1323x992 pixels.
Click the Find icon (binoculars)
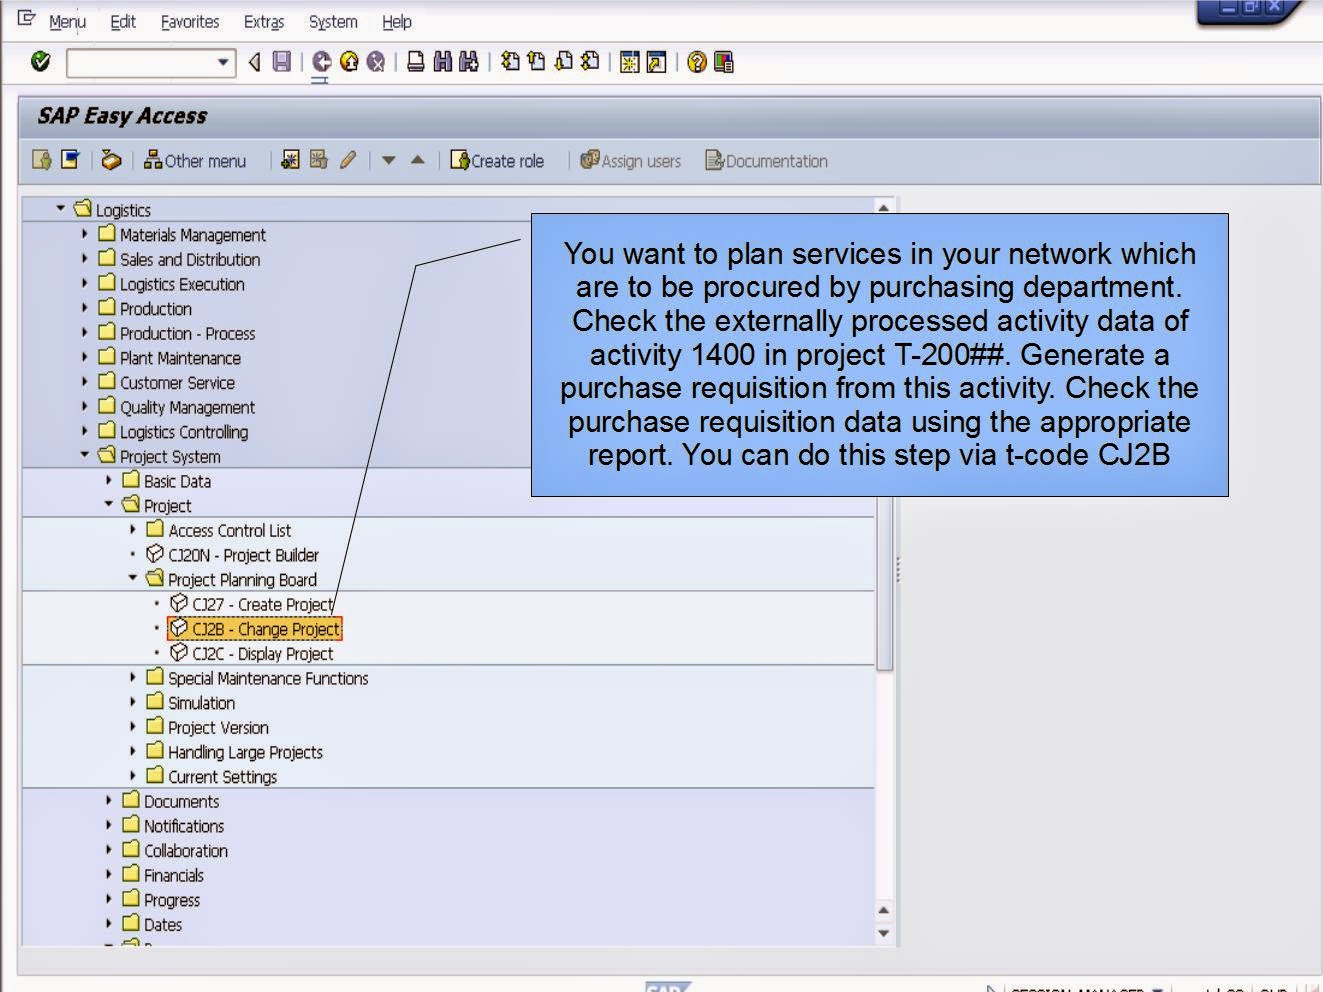point(442,62)
